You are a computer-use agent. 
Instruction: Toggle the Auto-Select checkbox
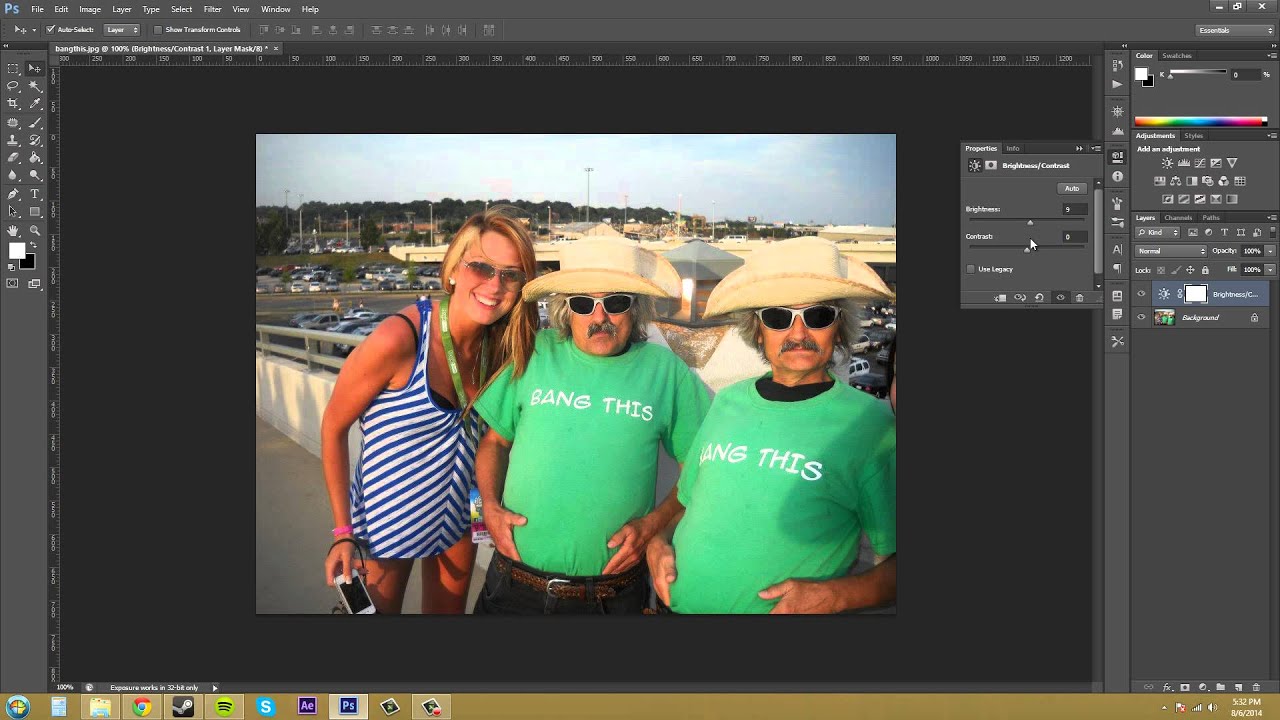51,30
